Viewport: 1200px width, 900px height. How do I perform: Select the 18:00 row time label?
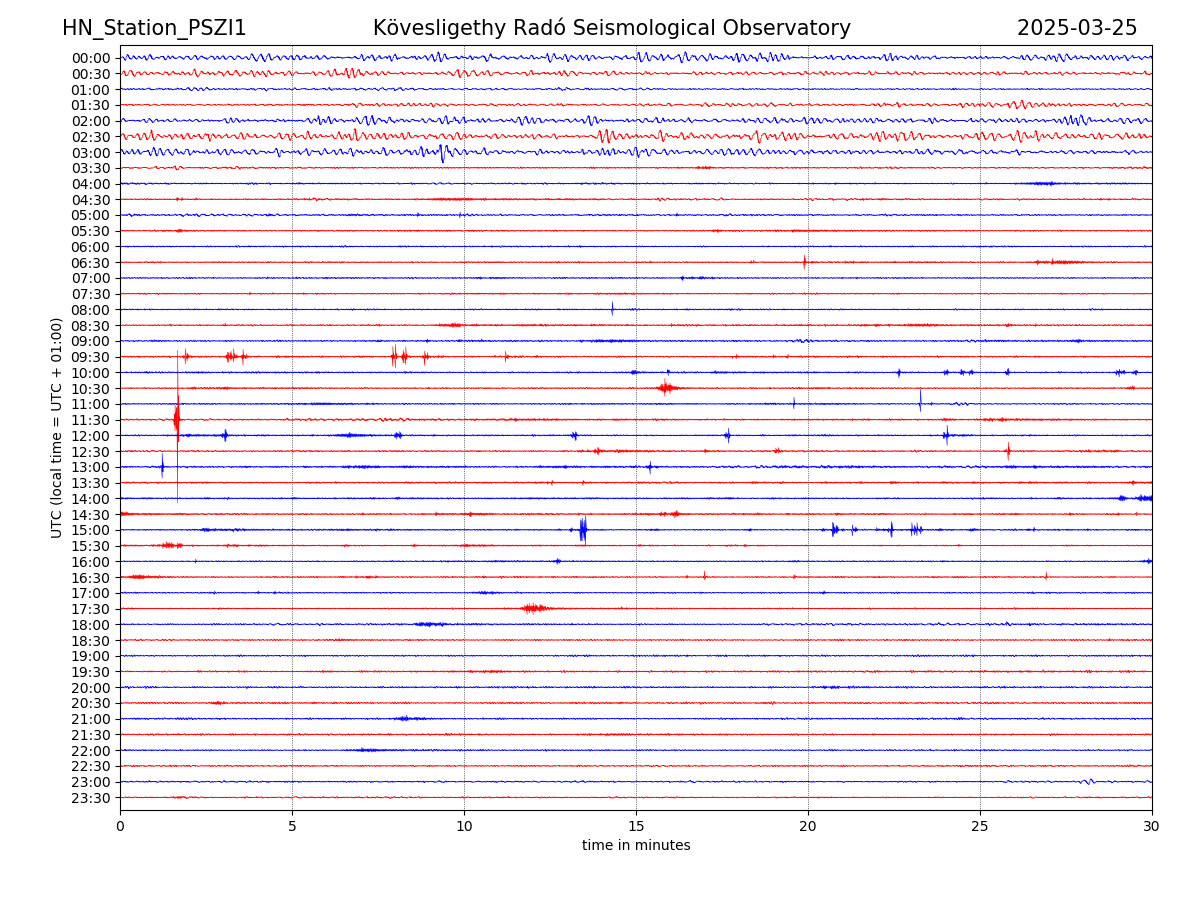tap(91, 625)
